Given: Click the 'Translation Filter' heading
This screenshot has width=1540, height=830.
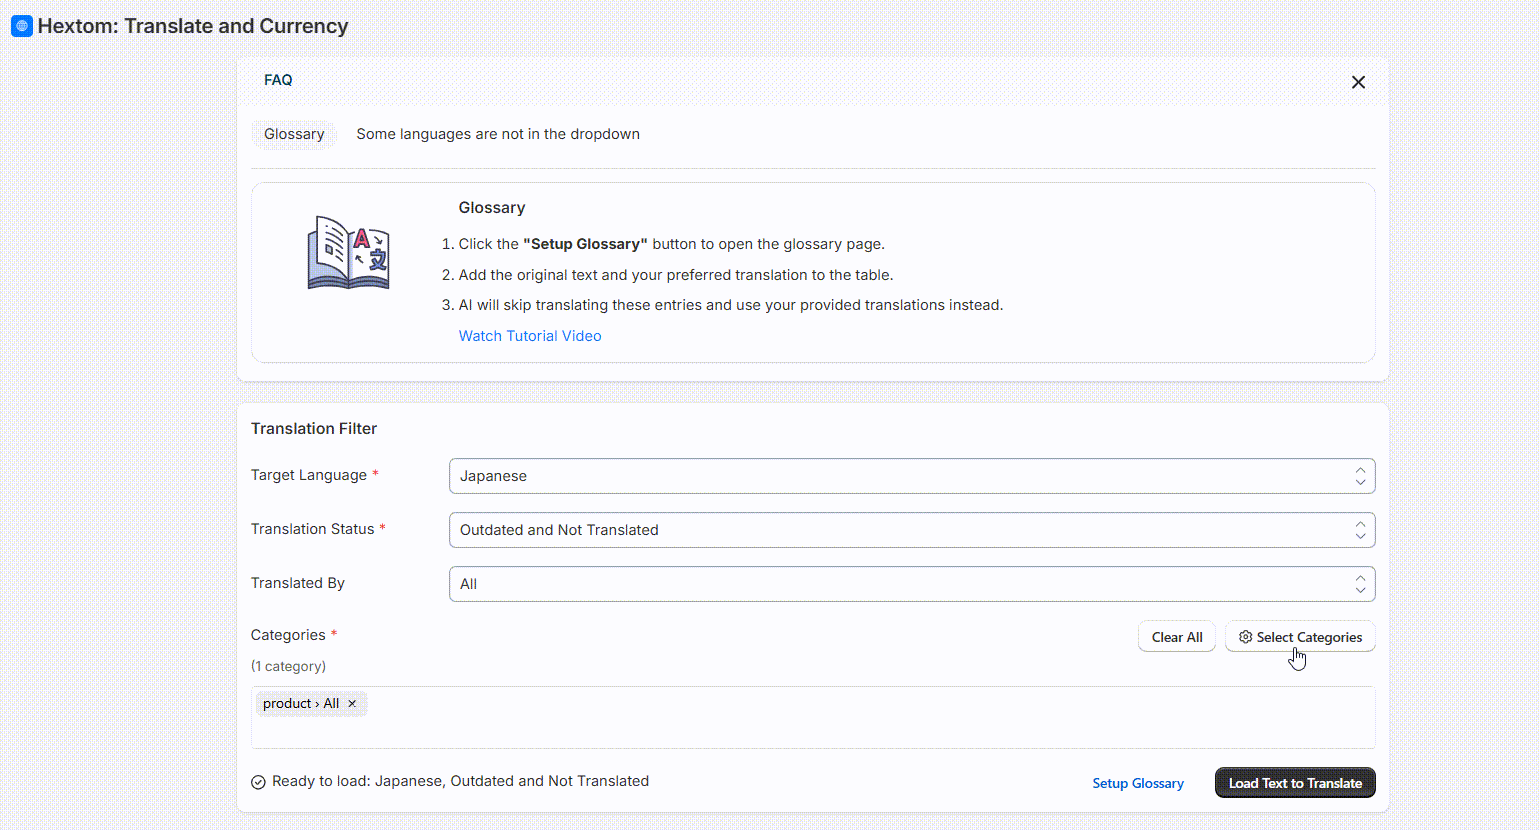Looking at the screenshot, I should (314, 429).
